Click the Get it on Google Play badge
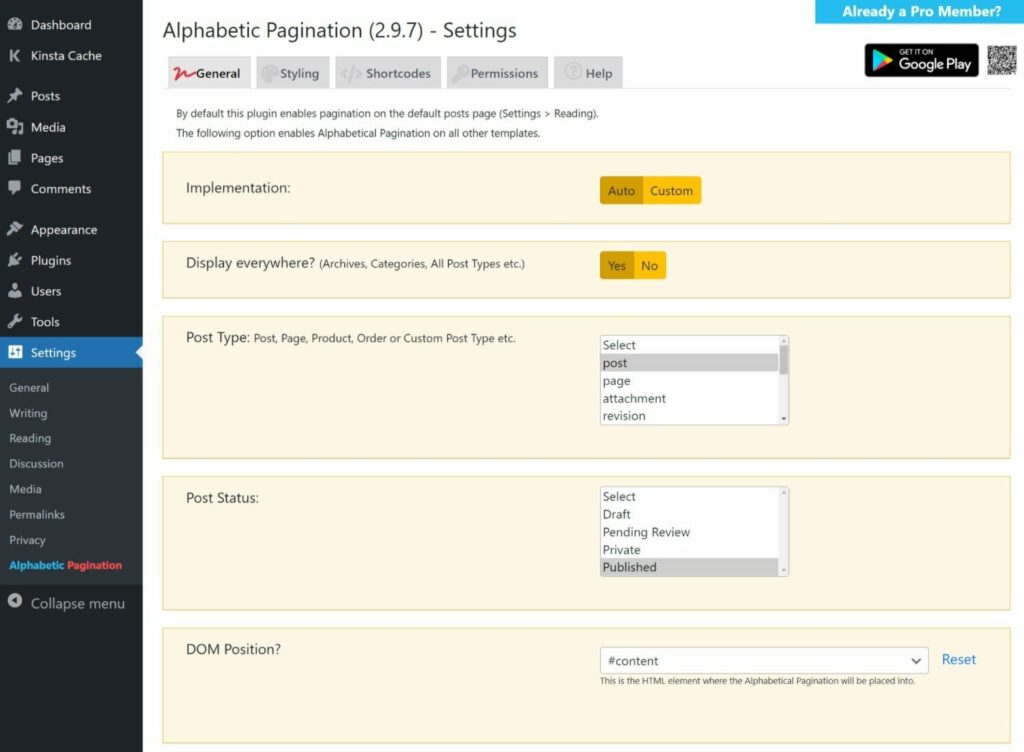 pyautogui.click(x=920, y=60)
